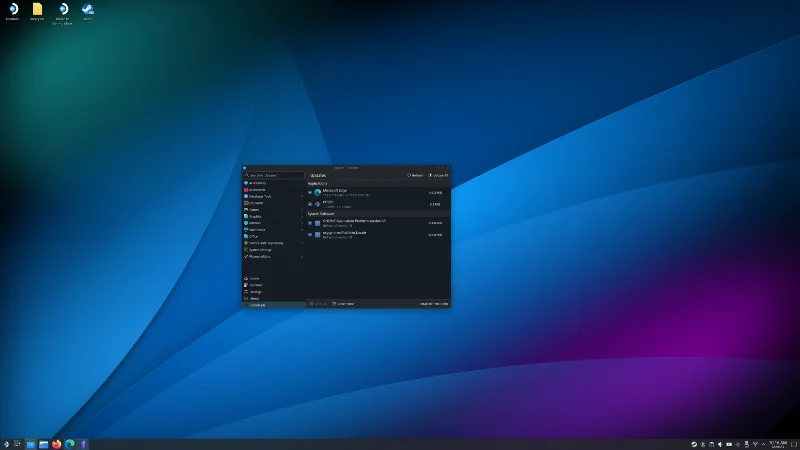The width and height of the screenshot is (800, 450).
Task: Click the Microsoft Edge app icon in updates list
Action: 318,192
